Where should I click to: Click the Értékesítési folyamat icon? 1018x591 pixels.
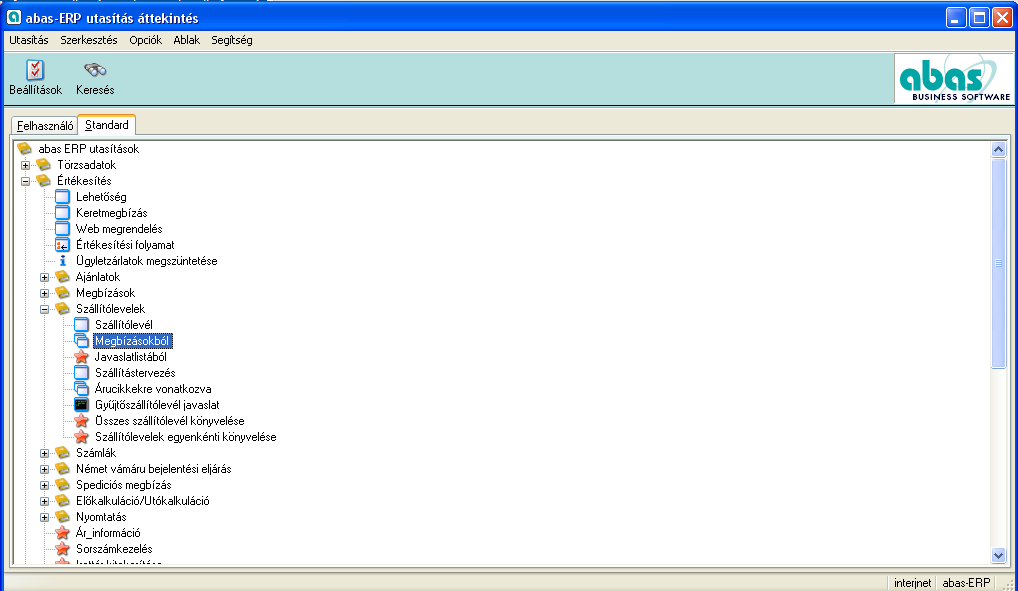[x=62, y=245]
